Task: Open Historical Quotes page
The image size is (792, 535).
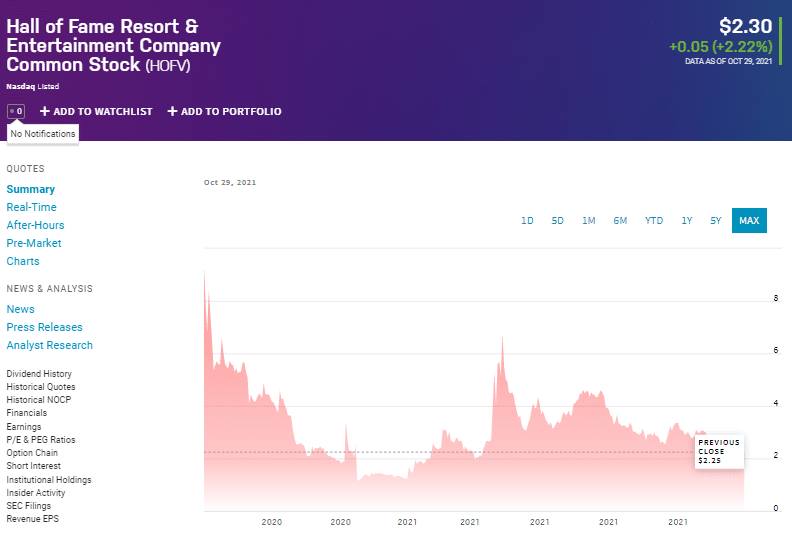Action: [41, 387]
